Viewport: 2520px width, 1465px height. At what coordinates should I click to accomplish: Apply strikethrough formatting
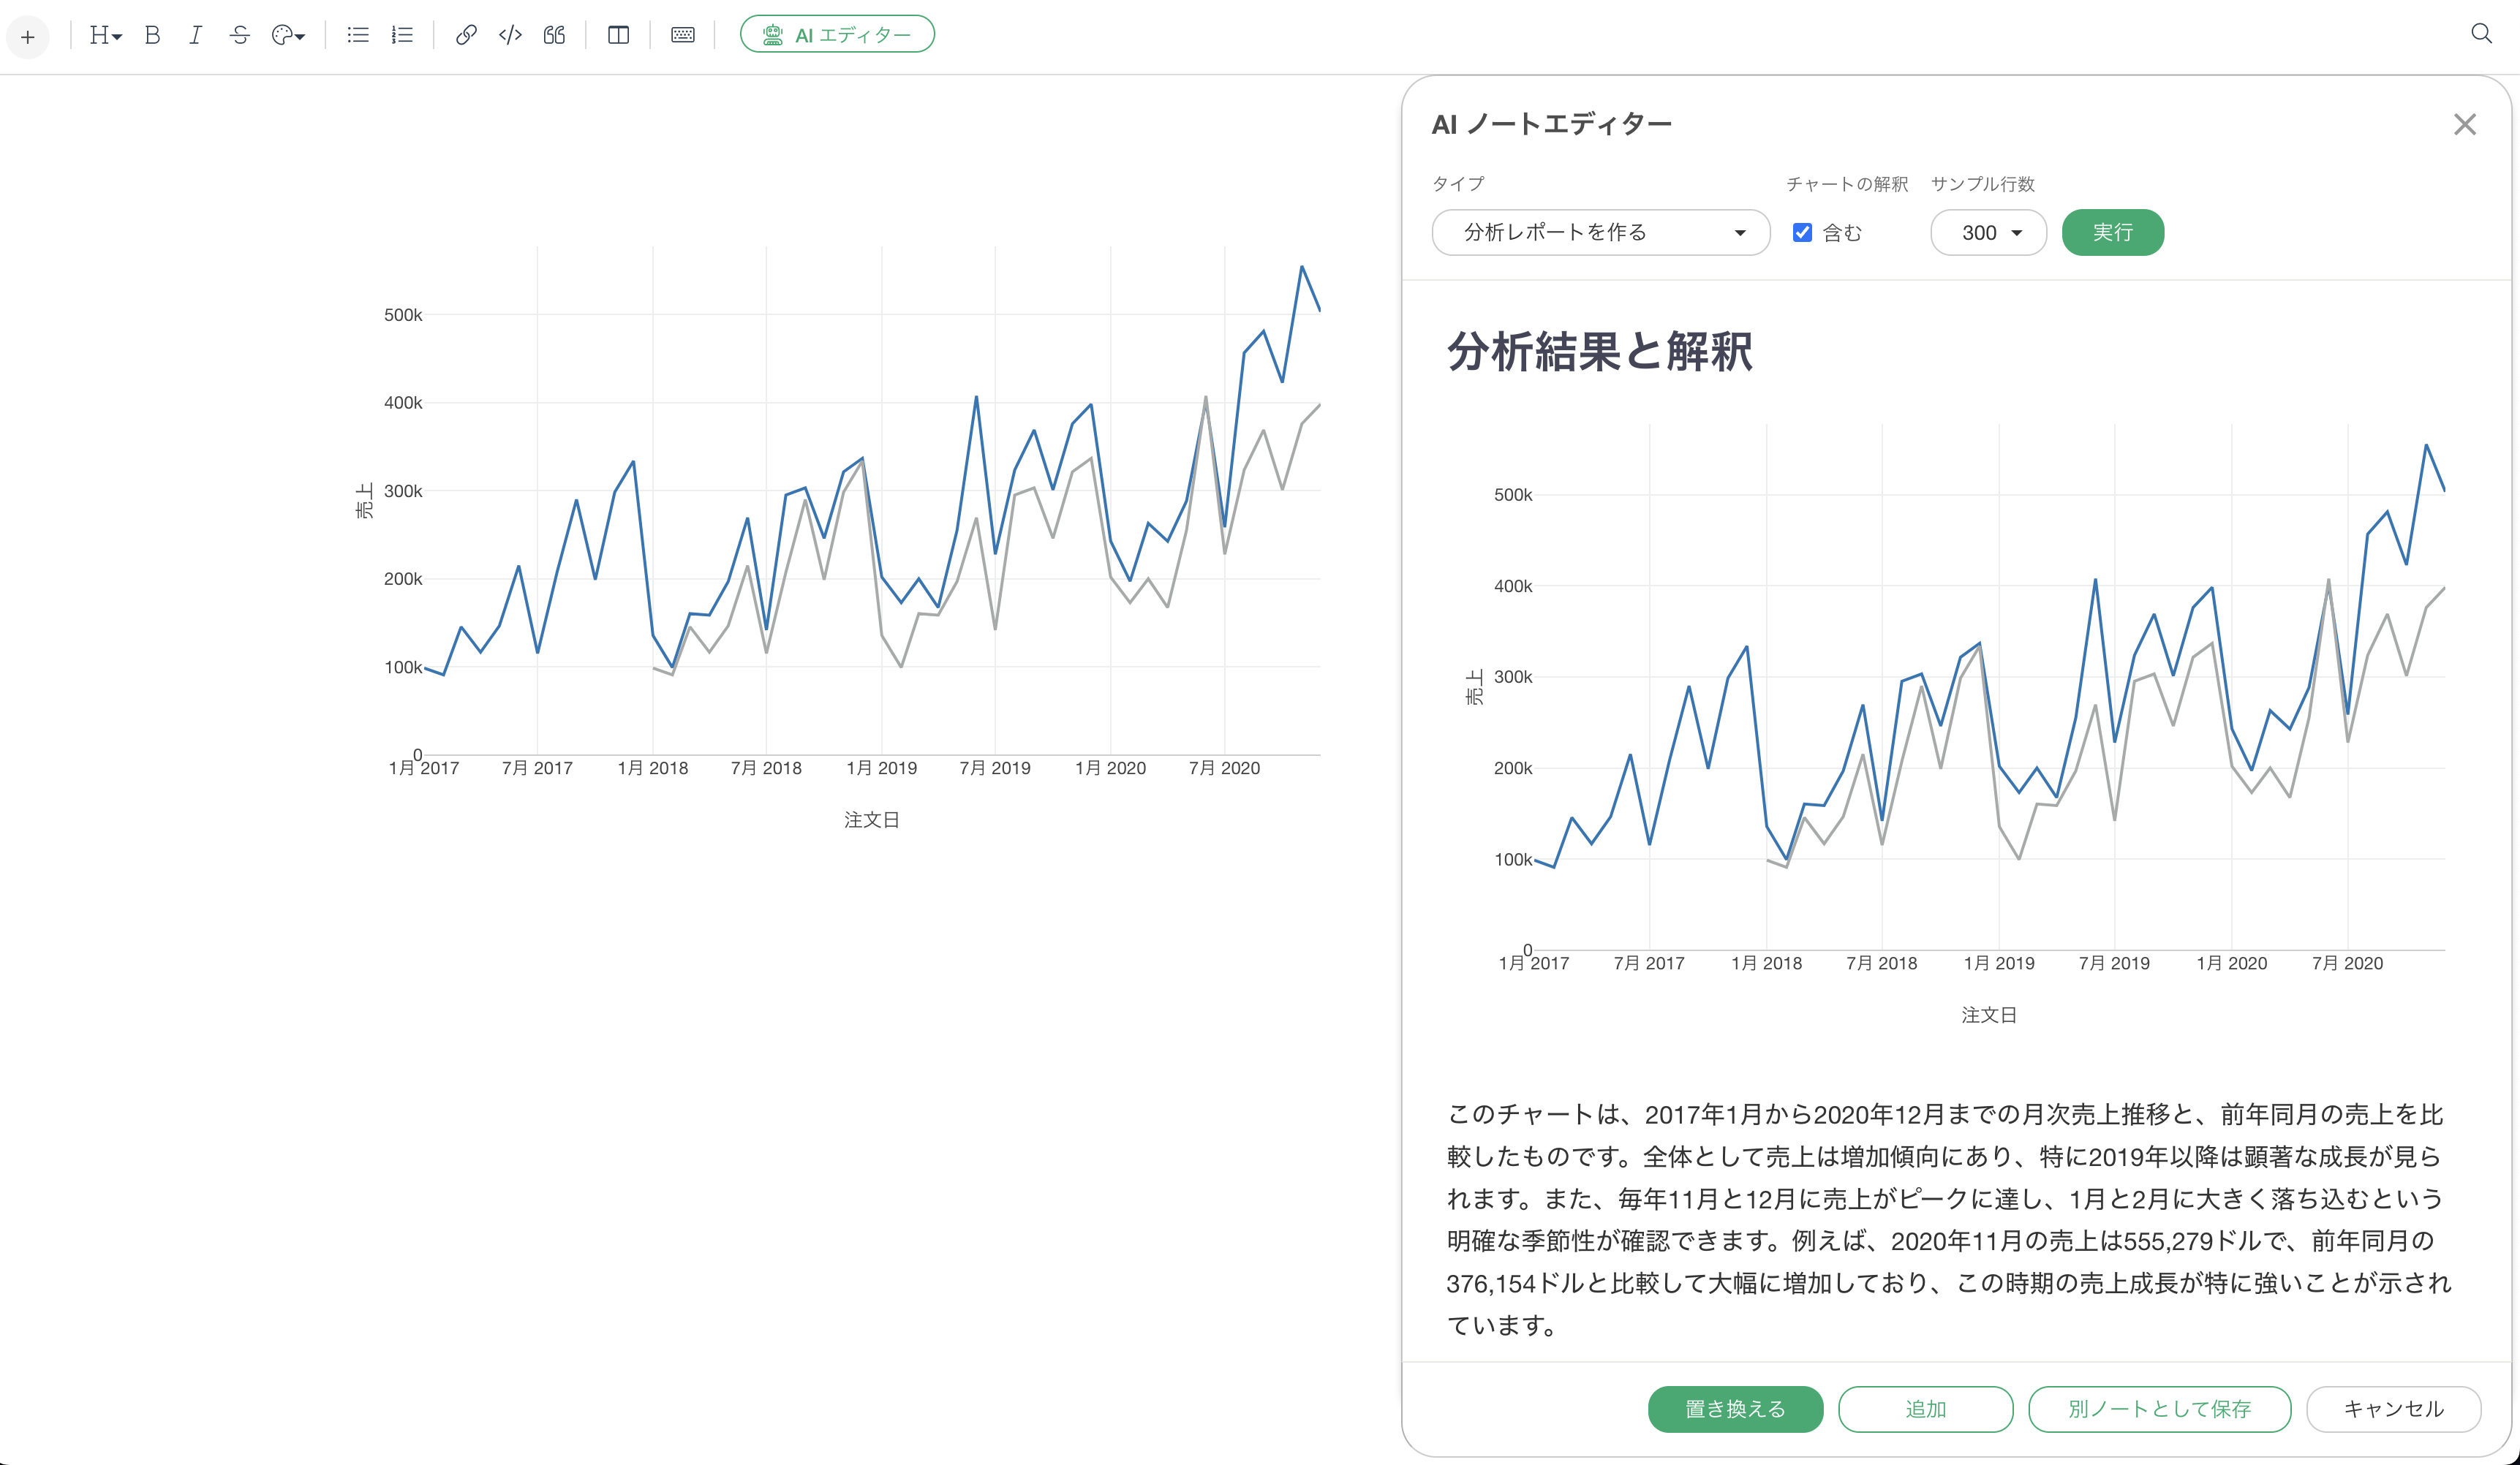[239, 36]
